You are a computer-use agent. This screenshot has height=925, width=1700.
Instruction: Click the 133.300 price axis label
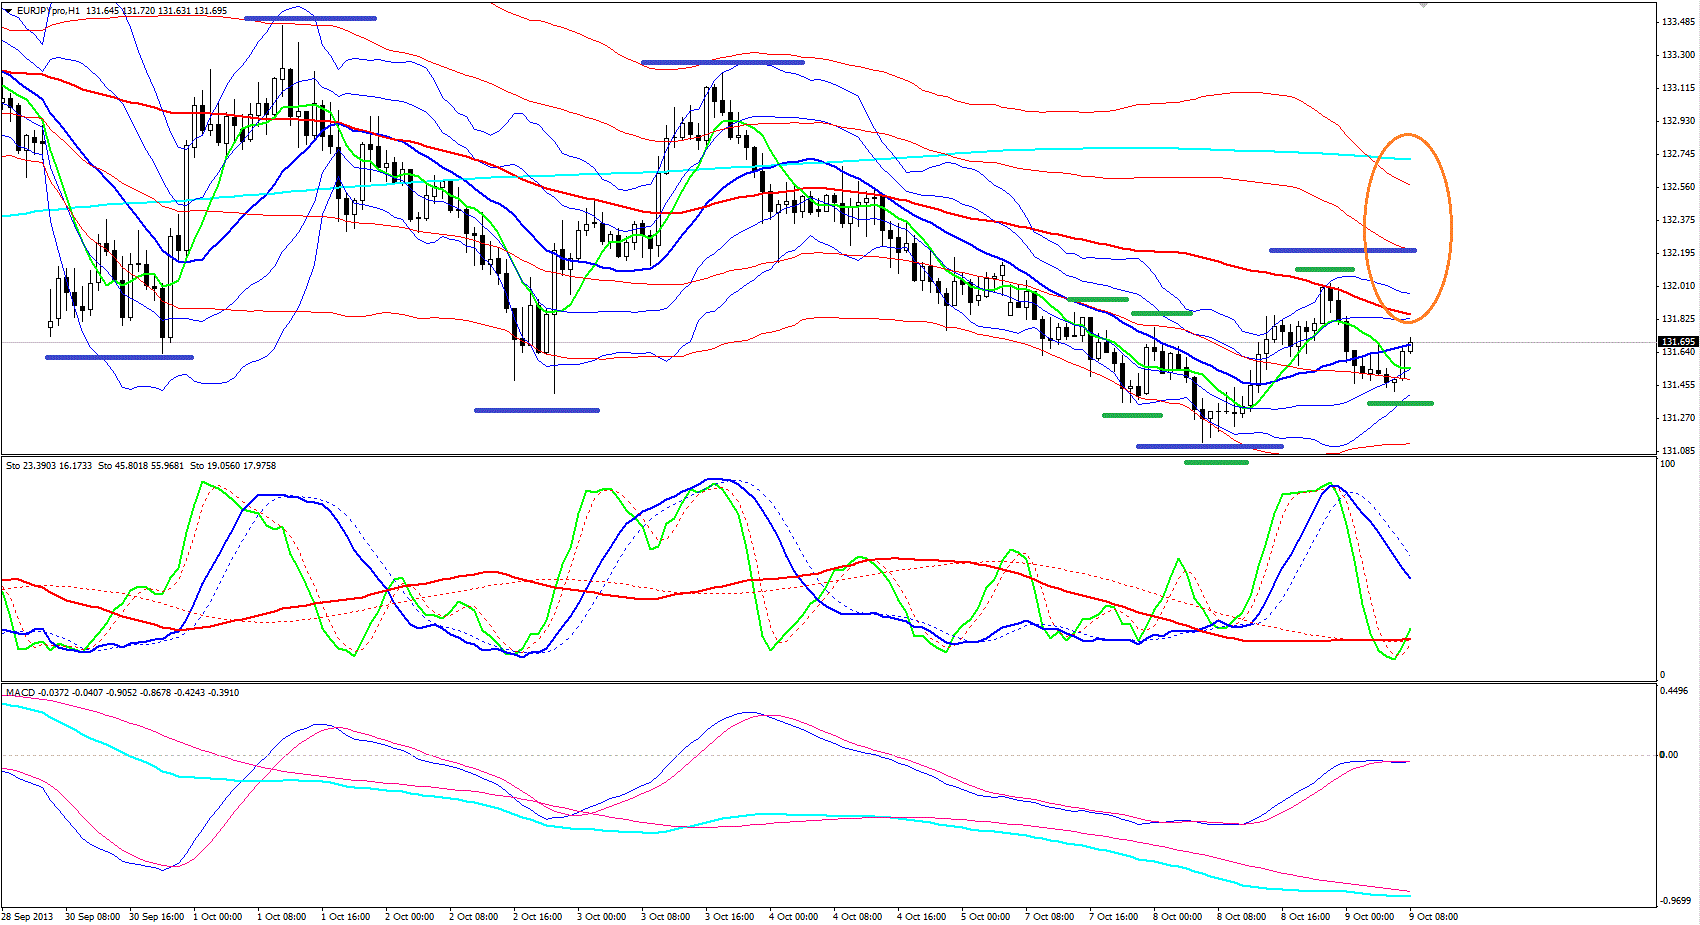tap(1677, 55)
